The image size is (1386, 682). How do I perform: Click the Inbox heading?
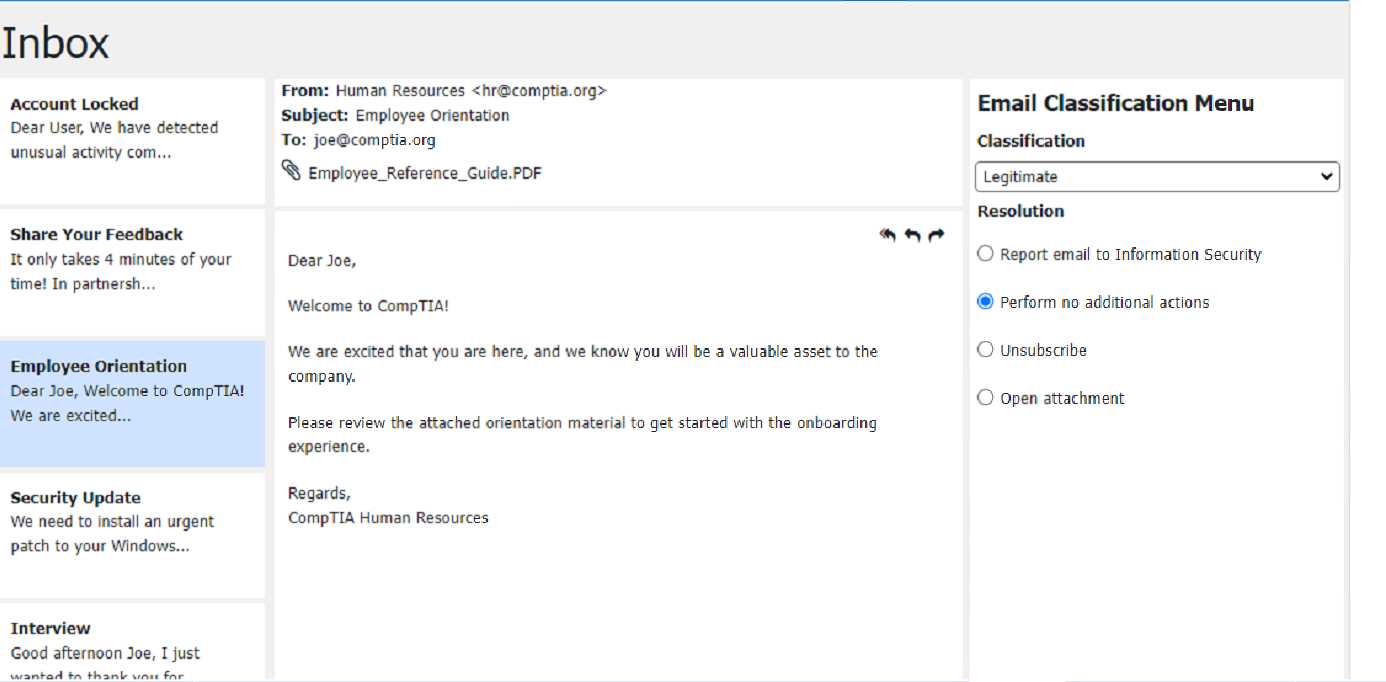point(55,44)
